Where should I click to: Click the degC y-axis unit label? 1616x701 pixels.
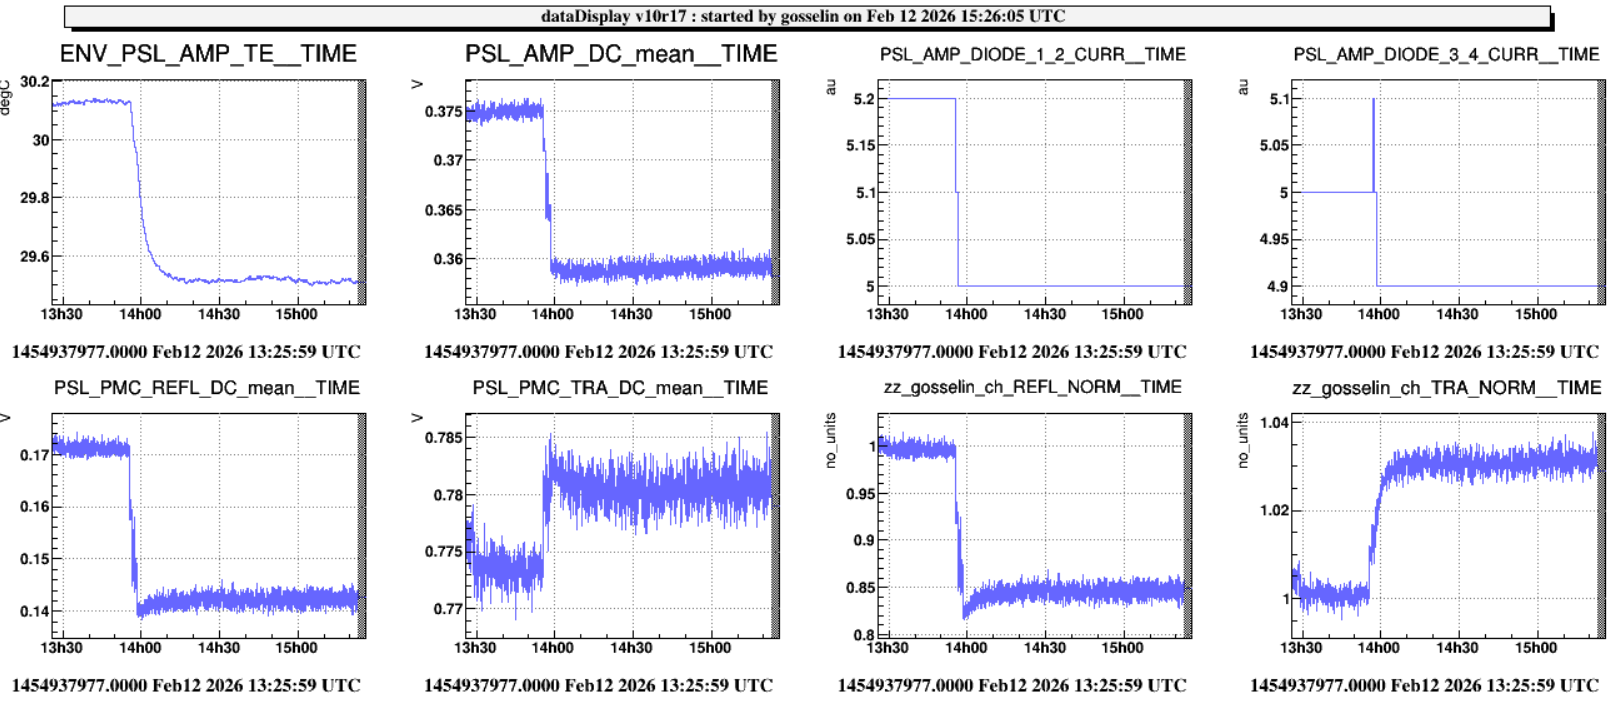click(6, 98)
